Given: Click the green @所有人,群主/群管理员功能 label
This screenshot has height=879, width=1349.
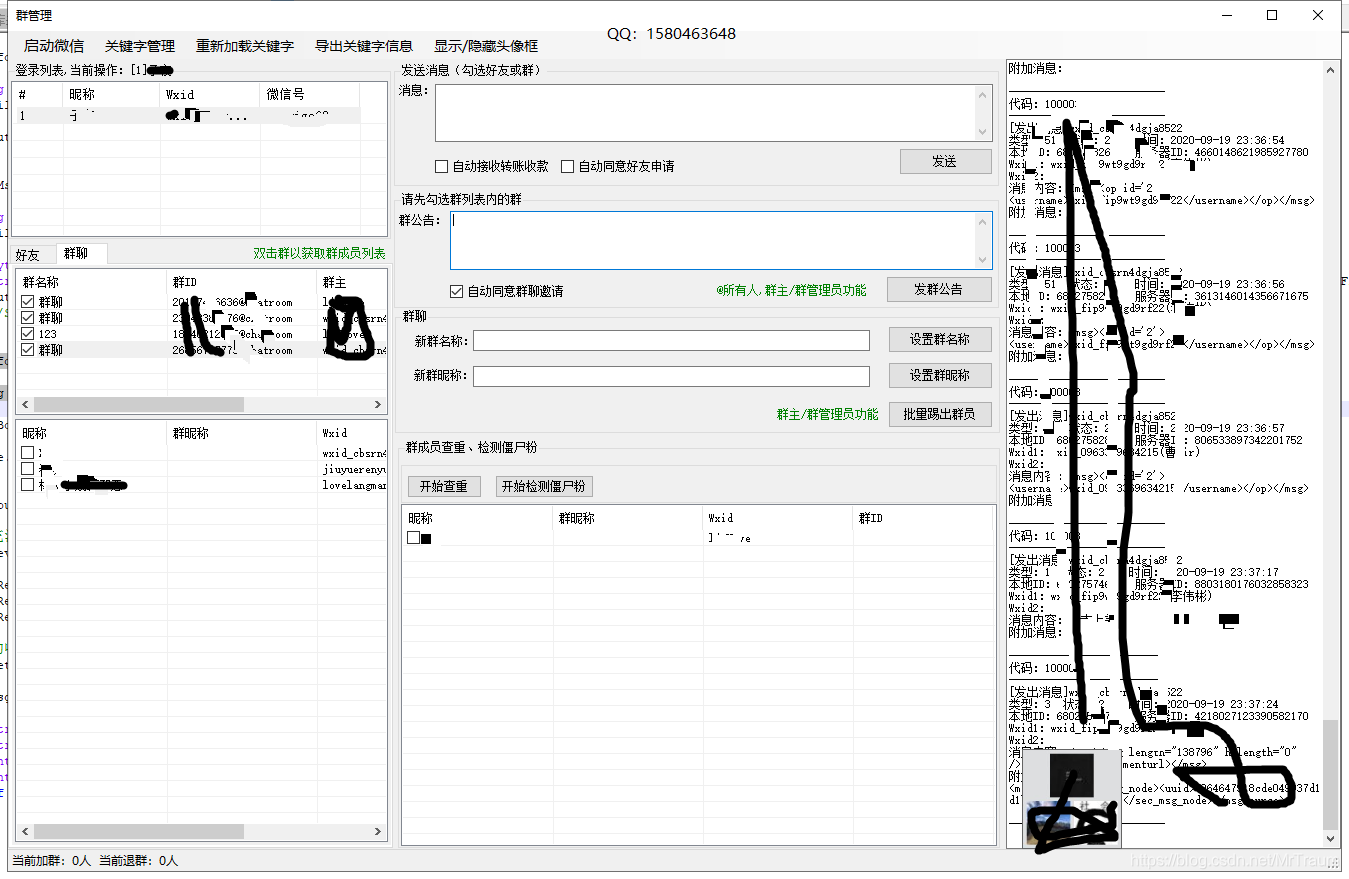Looking at the screenshot, I should pos(791,290).
